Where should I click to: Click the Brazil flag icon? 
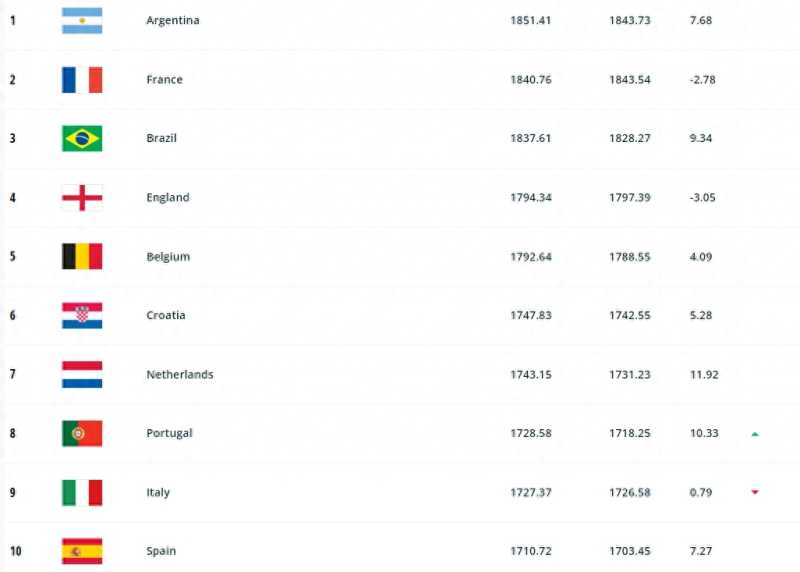click(82, 138)
